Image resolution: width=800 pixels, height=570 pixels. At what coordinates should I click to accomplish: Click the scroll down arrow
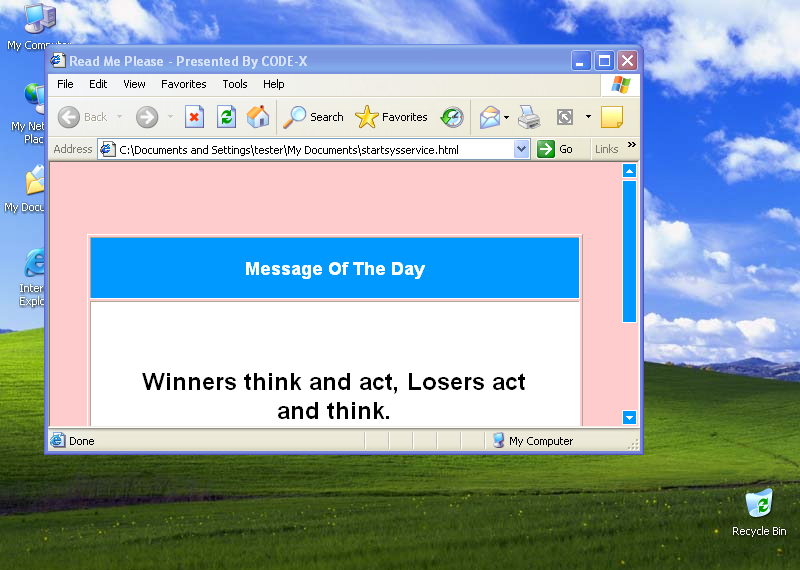click(x=630, y=418)
